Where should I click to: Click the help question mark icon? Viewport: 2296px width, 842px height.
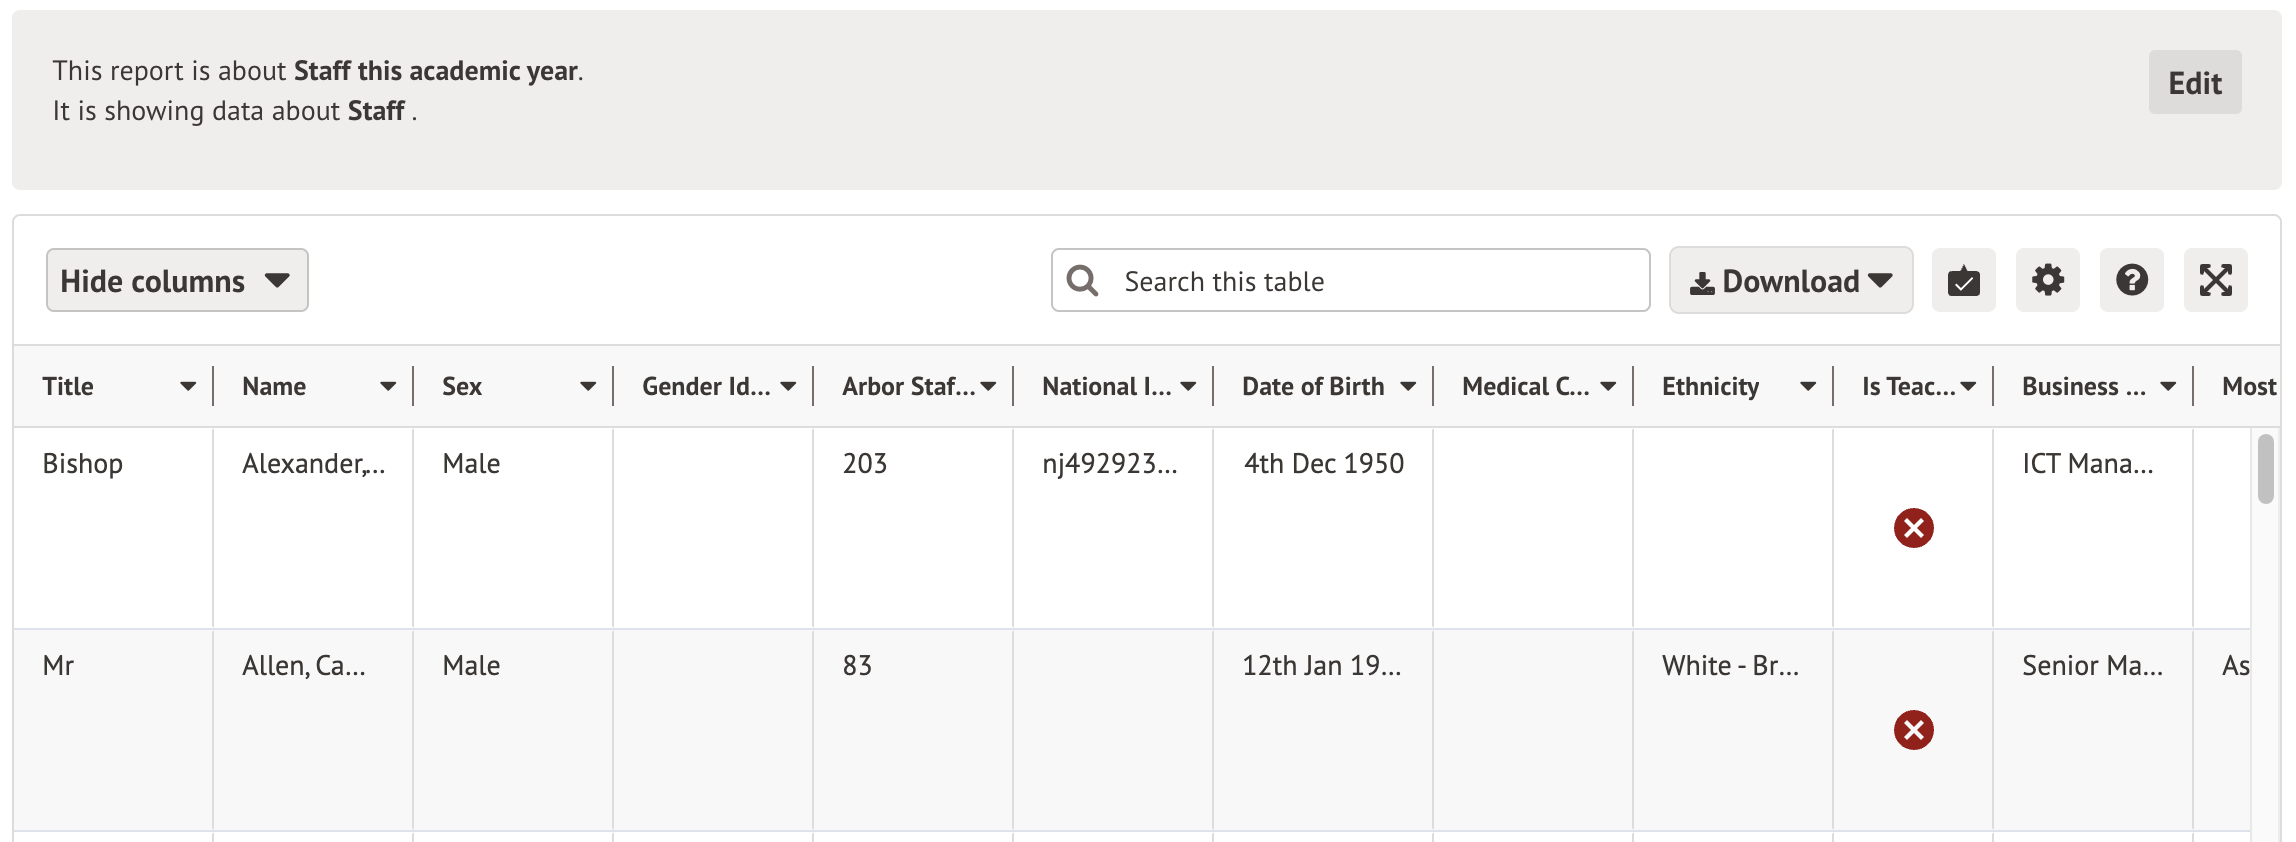(2131, 281)
